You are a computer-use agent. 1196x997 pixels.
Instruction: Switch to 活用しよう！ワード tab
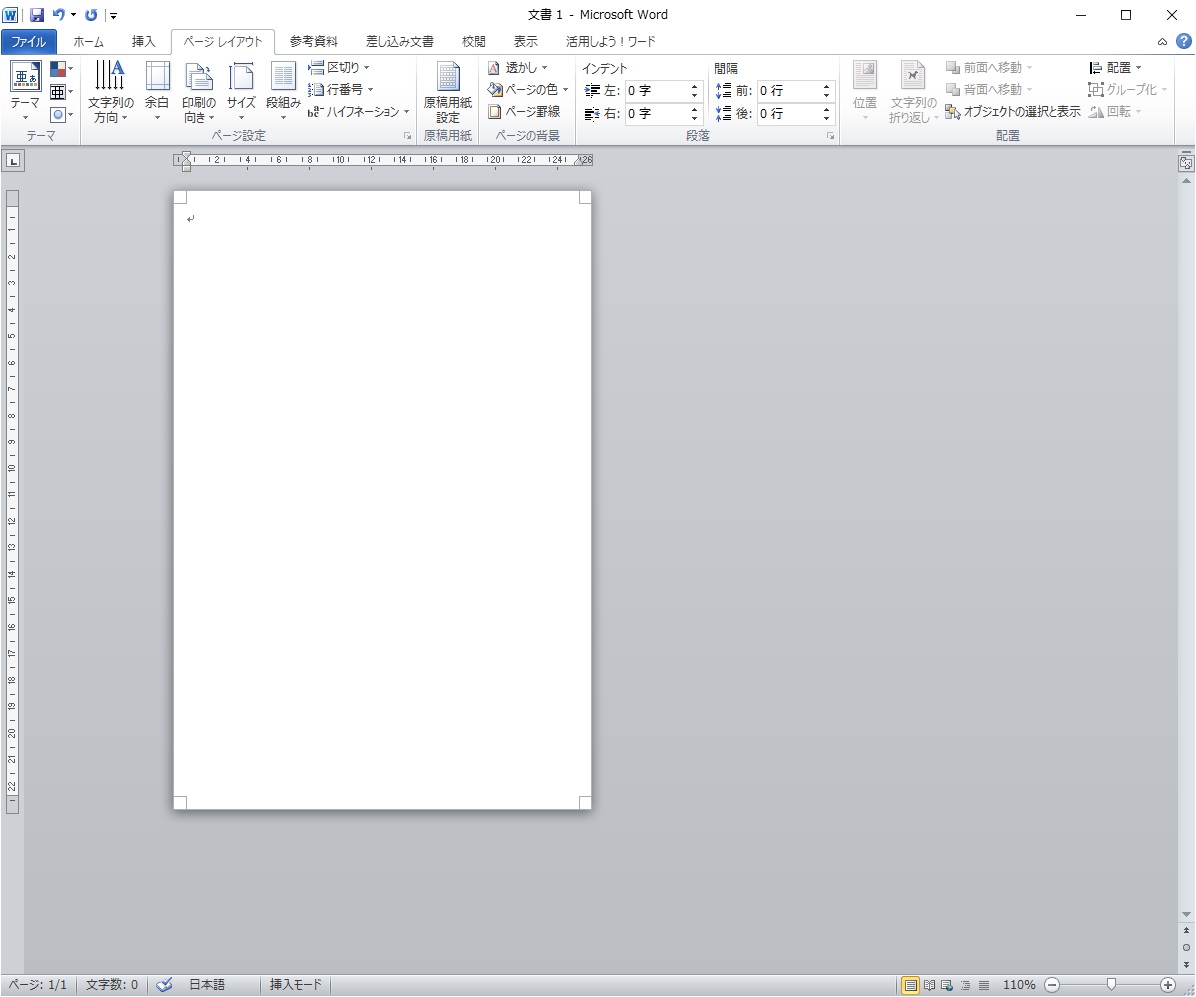[x=611, y=42]
